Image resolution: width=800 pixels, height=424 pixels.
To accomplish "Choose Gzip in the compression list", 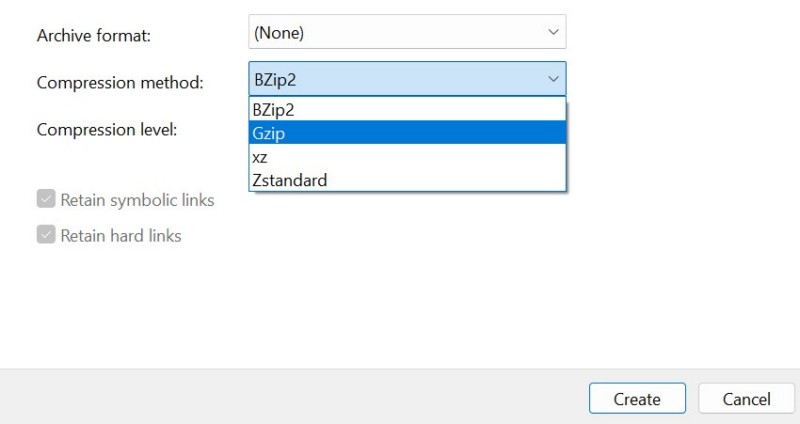I will point(407,133).
